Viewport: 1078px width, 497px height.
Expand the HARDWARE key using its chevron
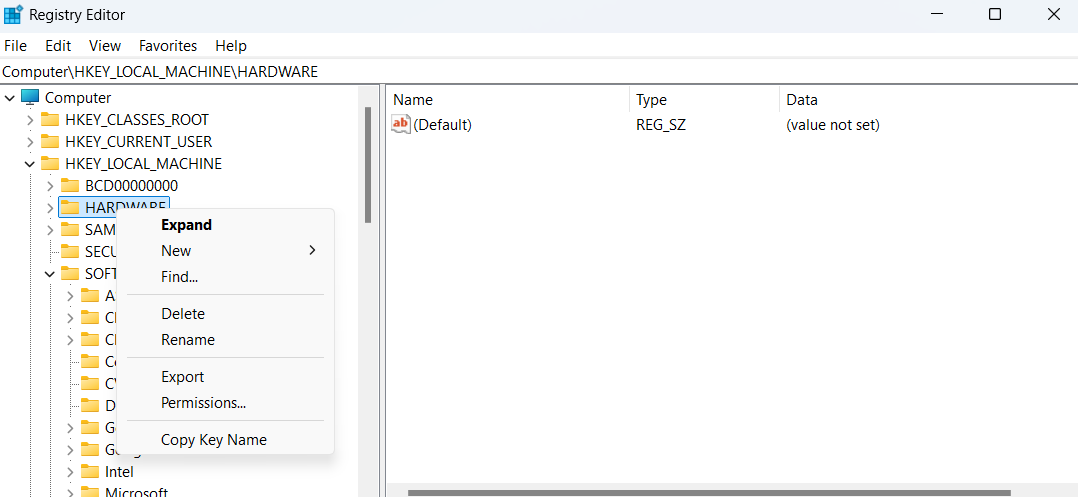50,208
